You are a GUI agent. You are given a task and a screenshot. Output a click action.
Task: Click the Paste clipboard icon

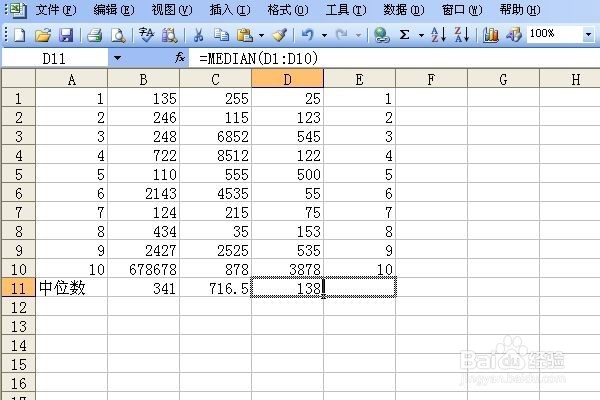245,35
